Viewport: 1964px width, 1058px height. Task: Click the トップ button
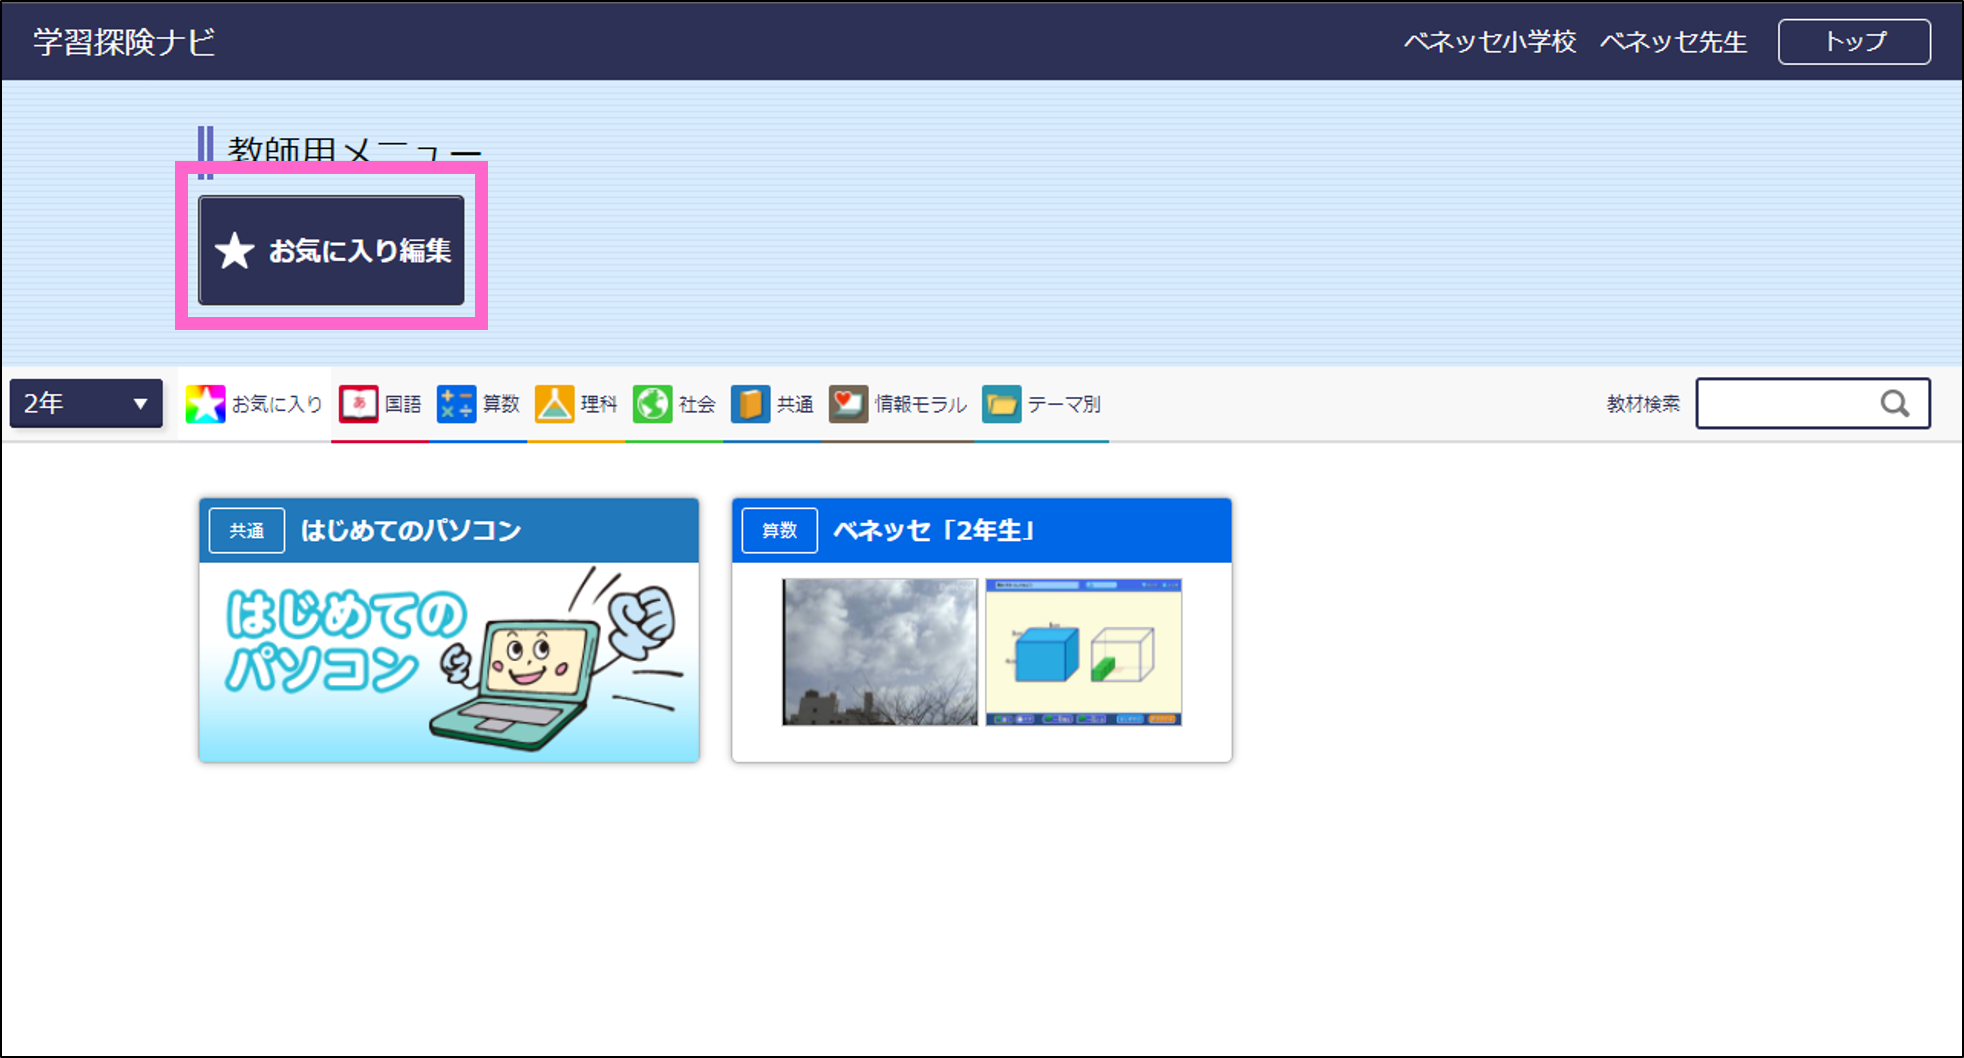[x=1853, y=41]
